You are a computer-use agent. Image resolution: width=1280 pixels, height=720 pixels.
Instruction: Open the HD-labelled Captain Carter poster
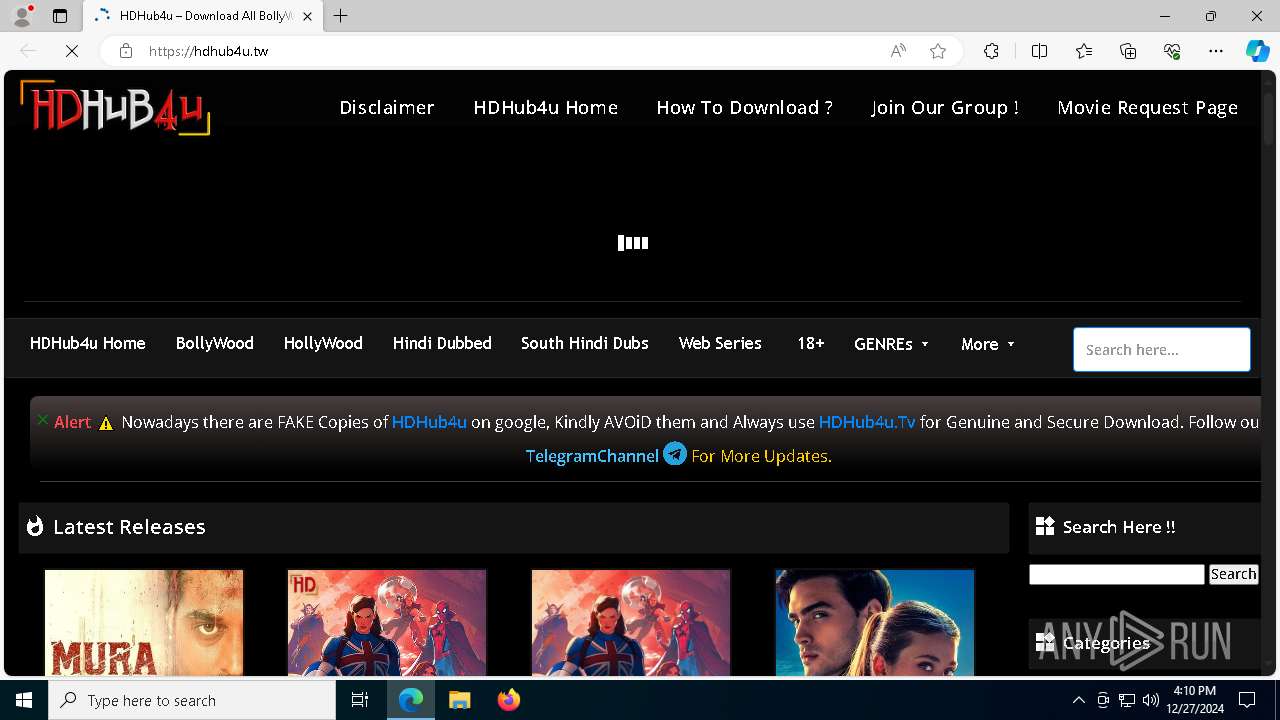pos(387,622)
